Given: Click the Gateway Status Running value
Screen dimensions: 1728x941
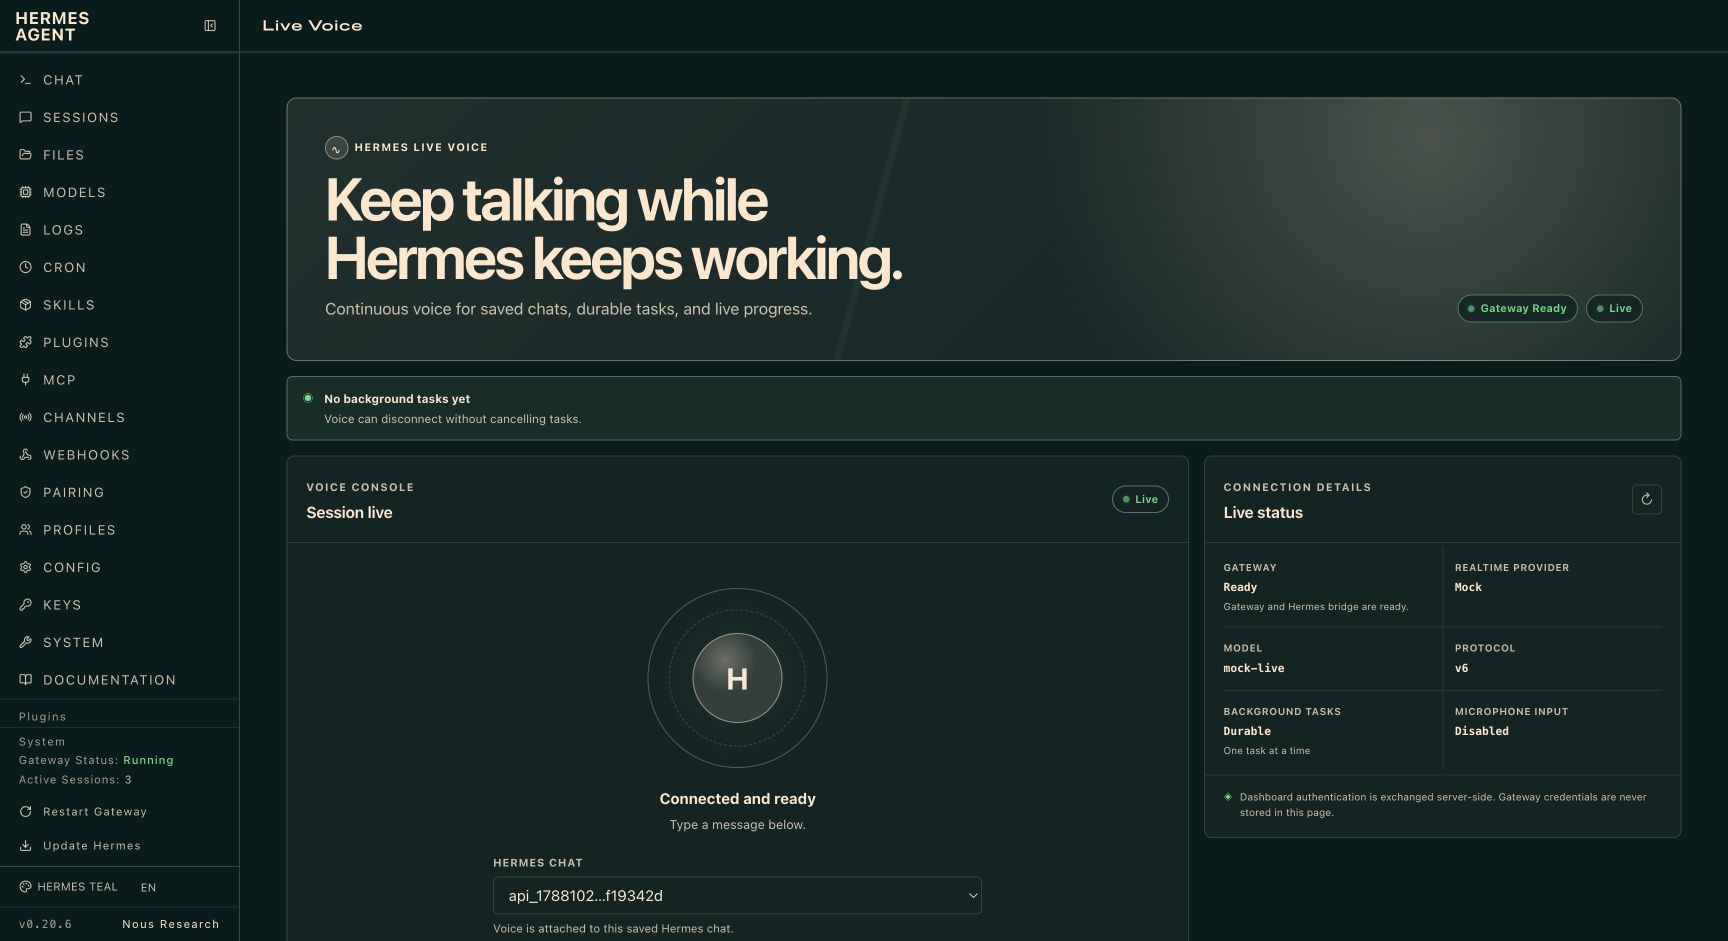Looking at the screenshot, I should click(x=148, y=760).
